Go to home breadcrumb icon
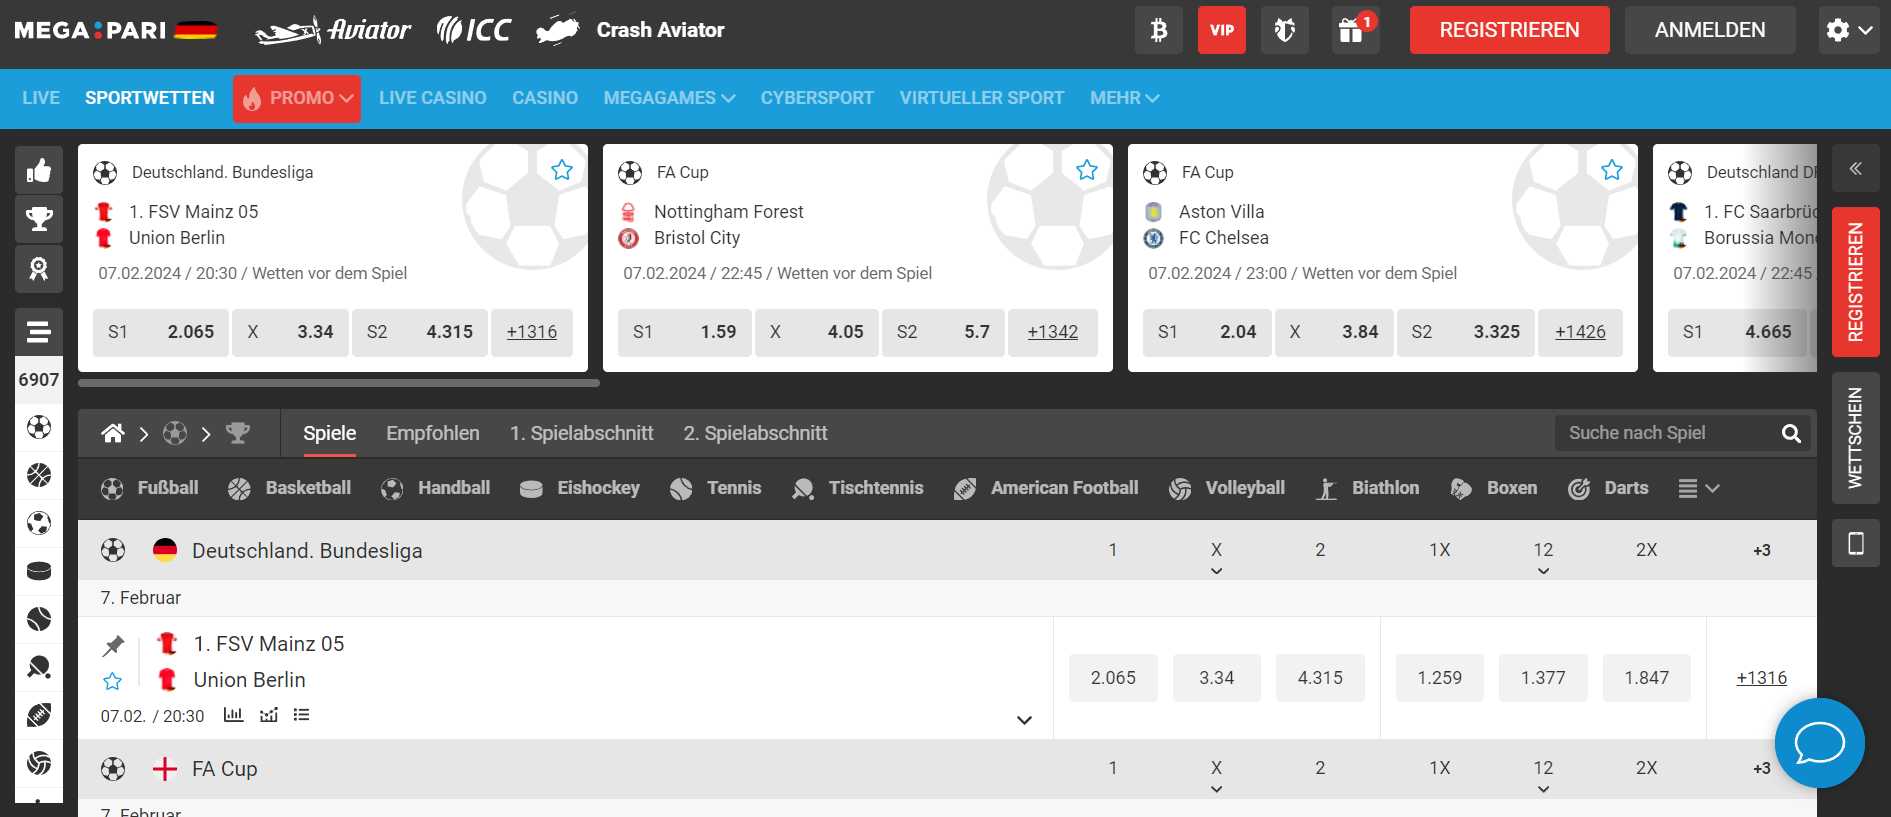 [113, 433]
